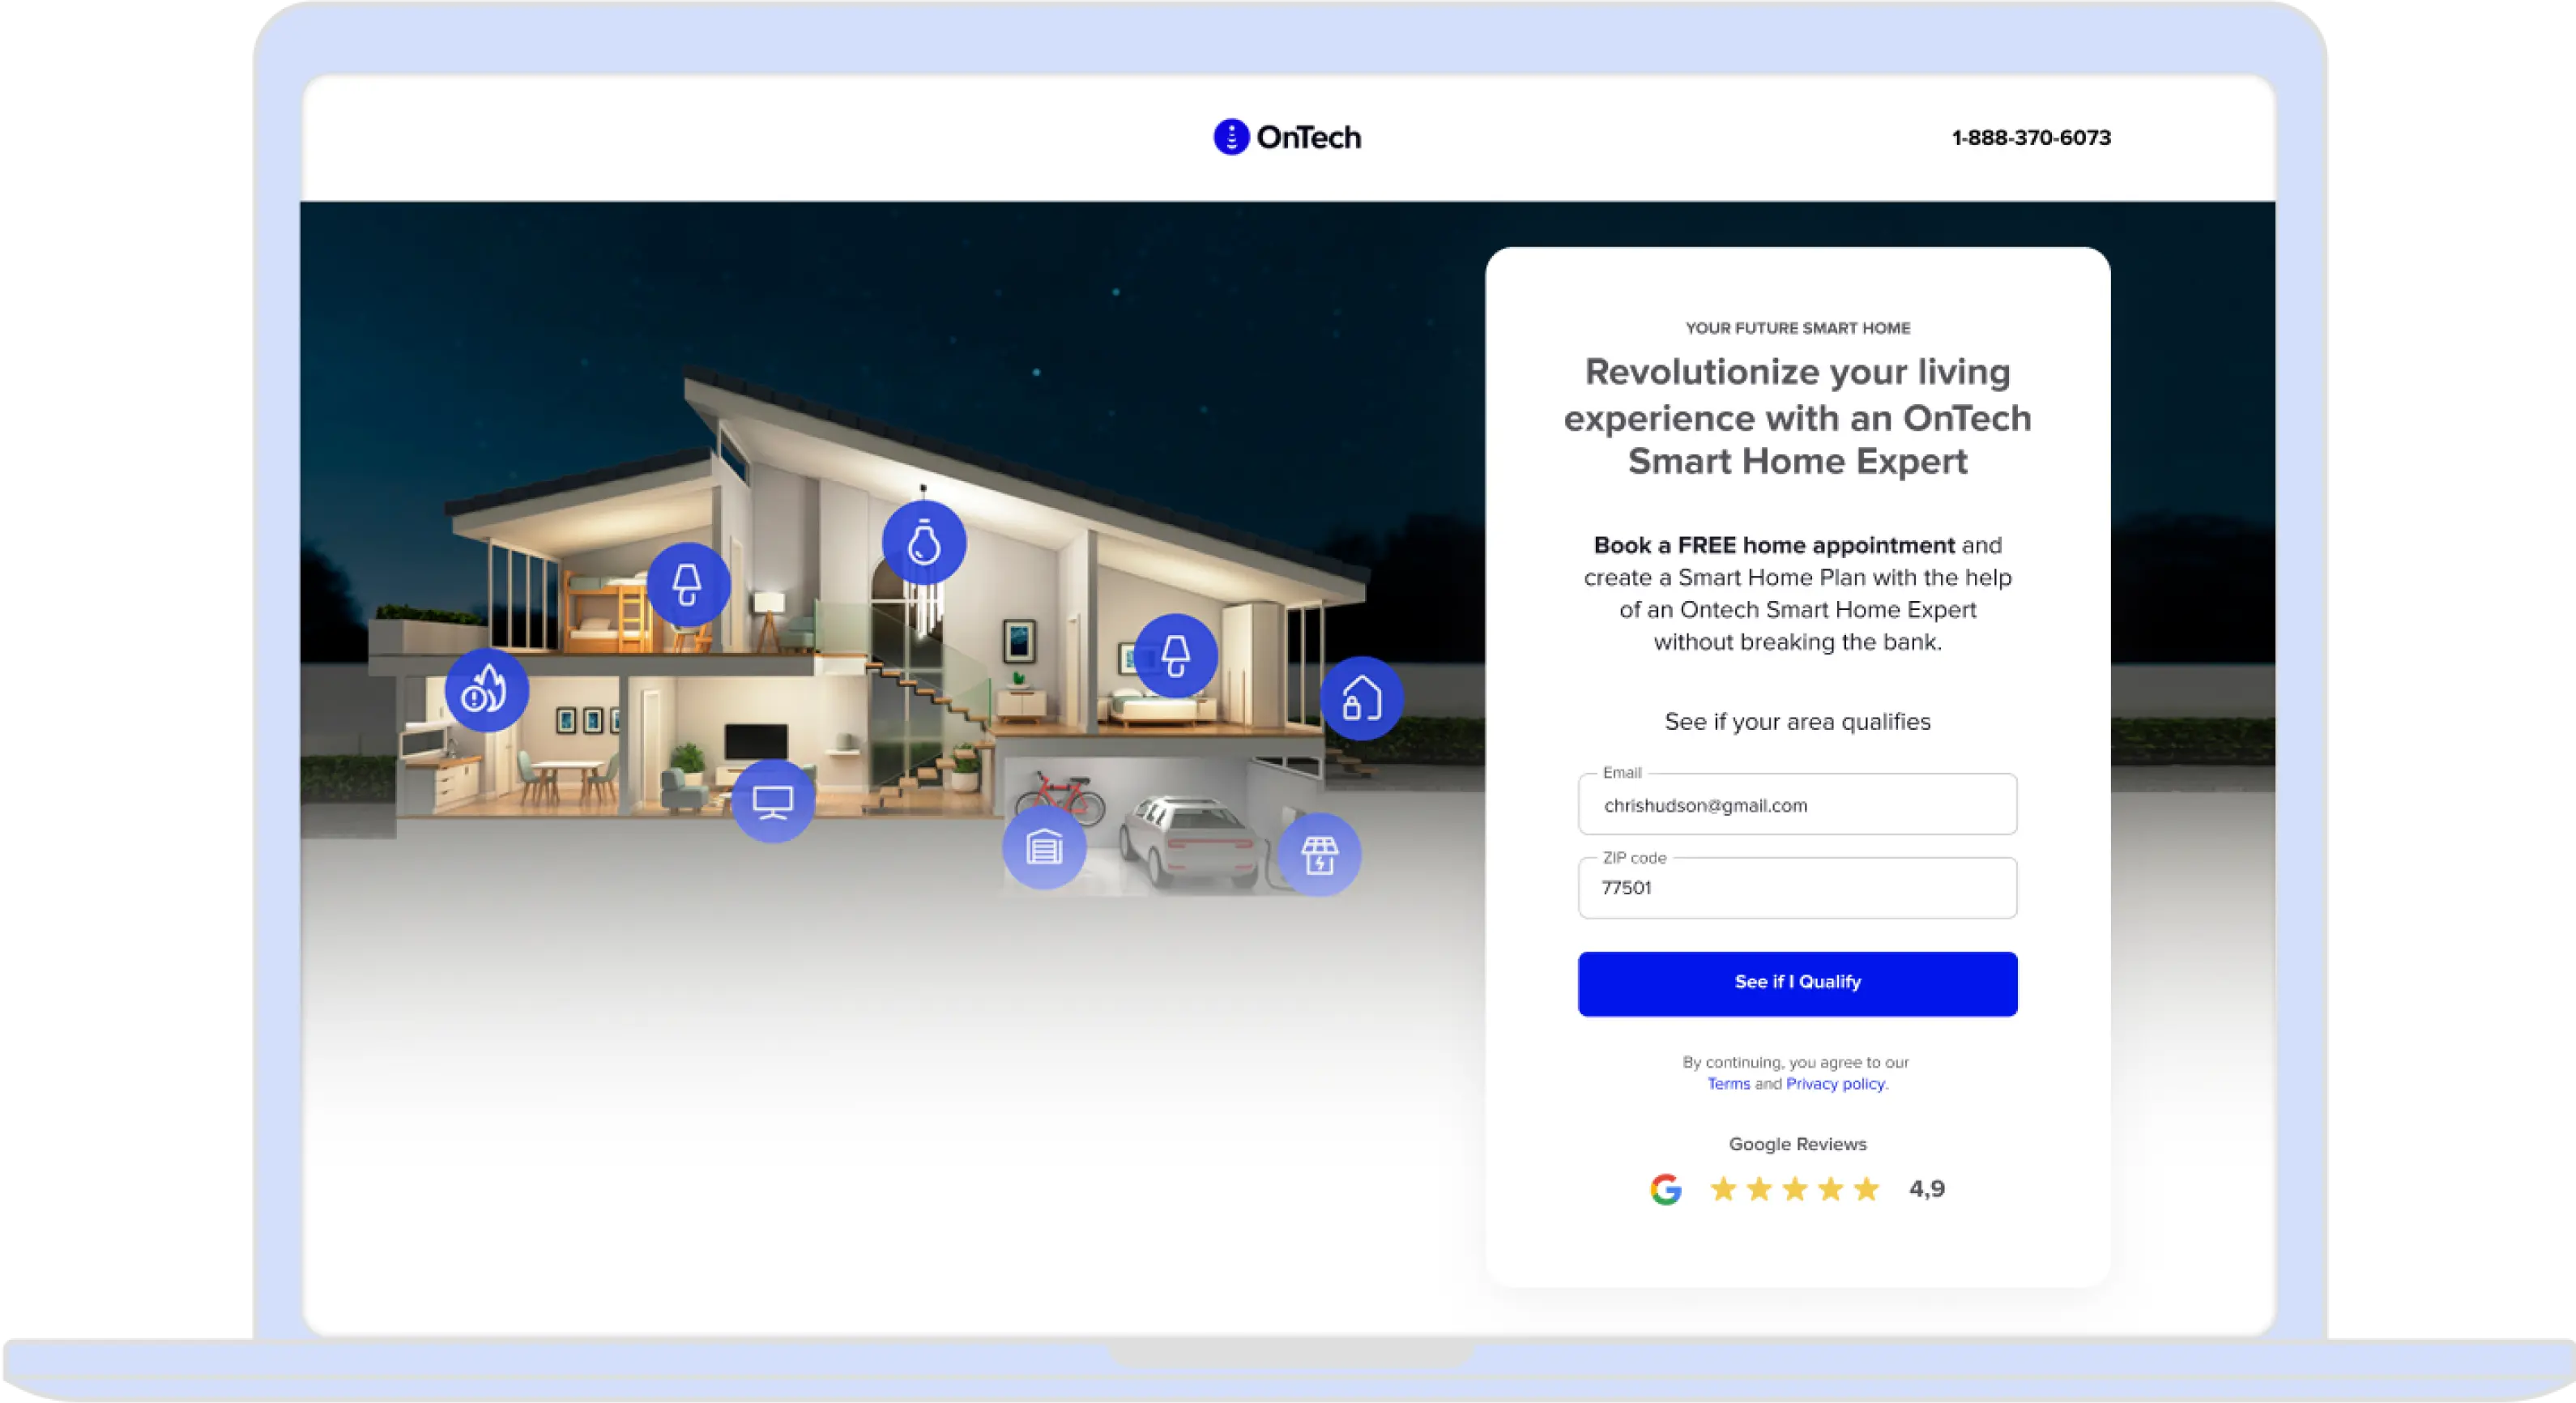The height and width of the screenshot is (1403, 2576).
Task: Click the Google Reviews label
Action: point(1797,1144)
